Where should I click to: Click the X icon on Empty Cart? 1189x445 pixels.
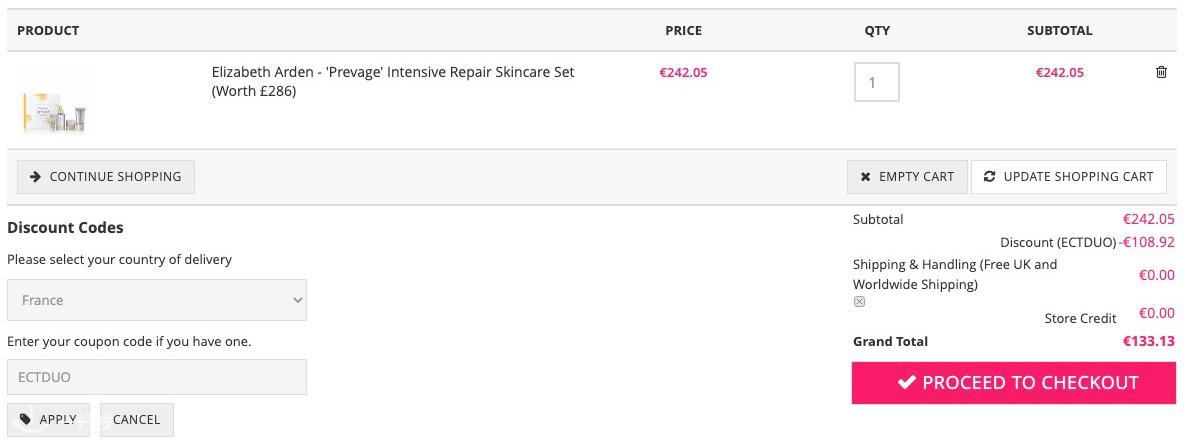click(x=865, y=177)
